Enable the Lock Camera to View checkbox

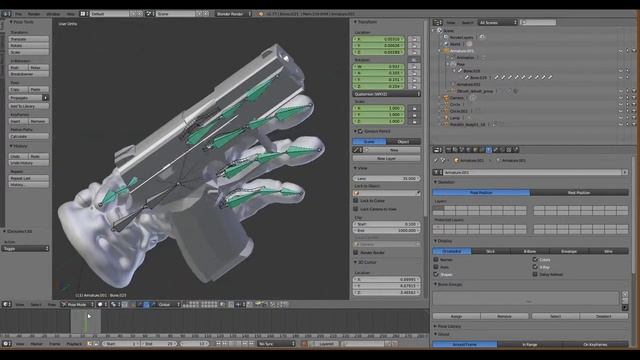[356, 209]
